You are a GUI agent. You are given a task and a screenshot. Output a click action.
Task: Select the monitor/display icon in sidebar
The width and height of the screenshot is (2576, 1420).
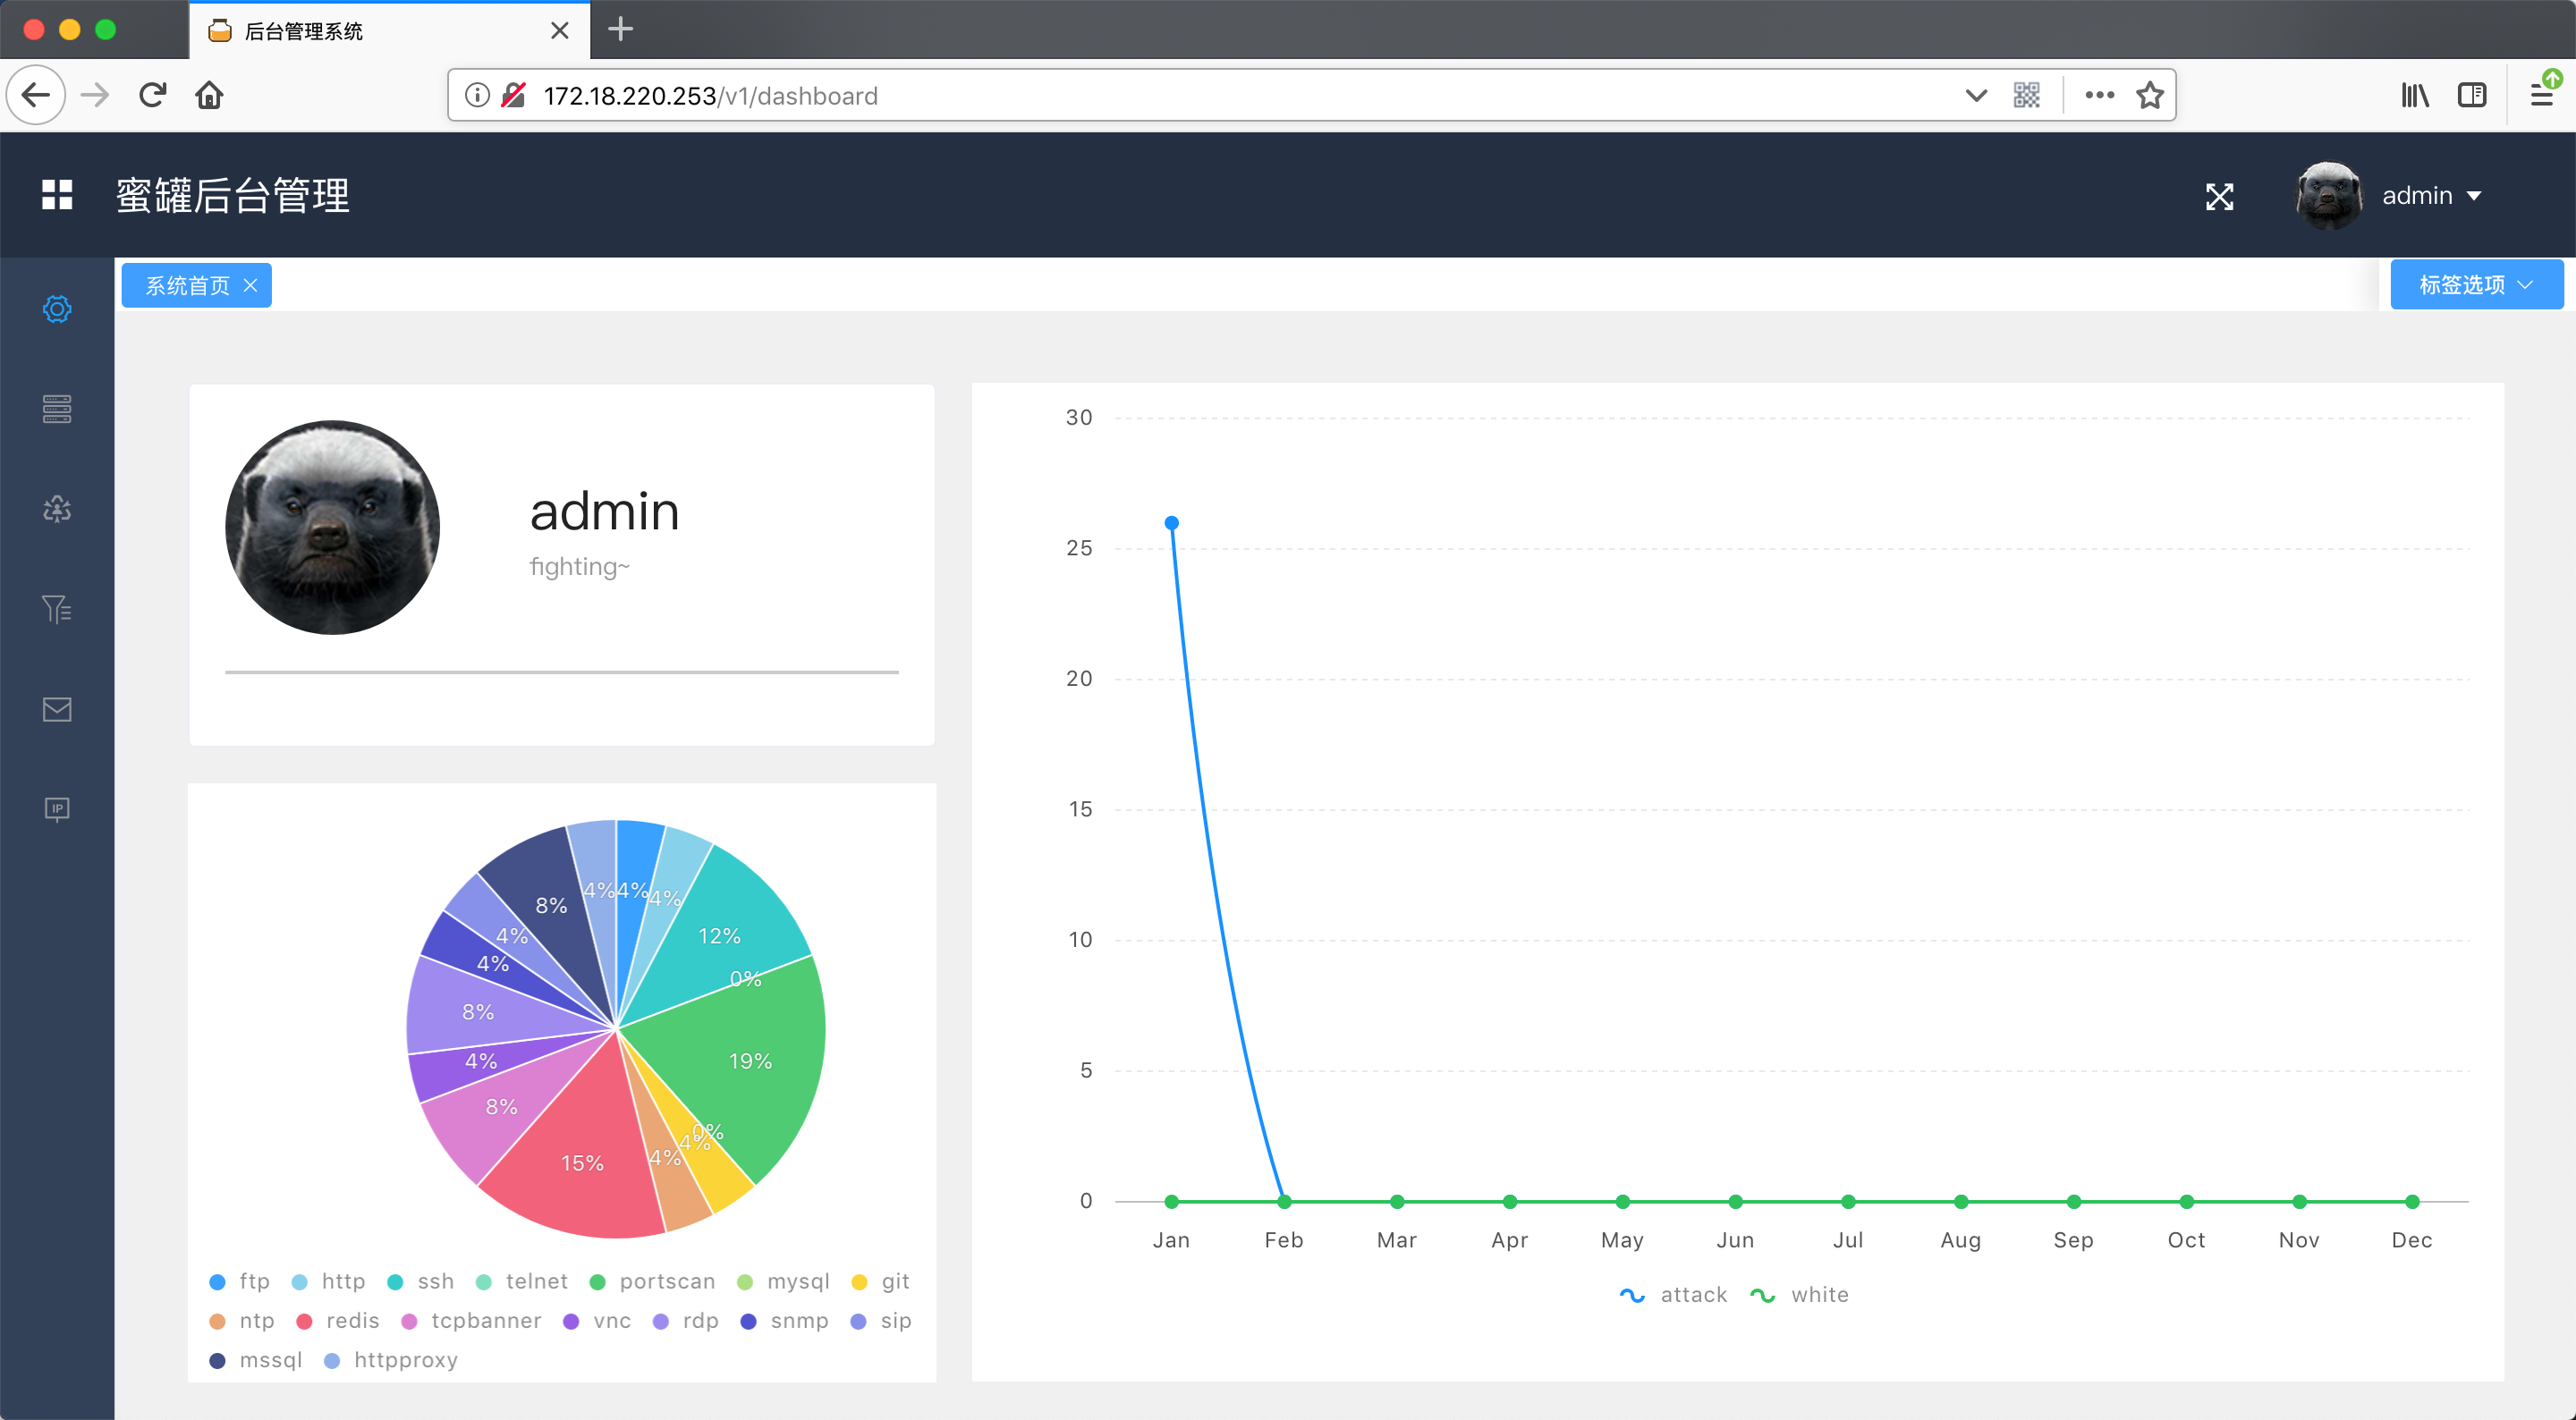tap(56, 808)
